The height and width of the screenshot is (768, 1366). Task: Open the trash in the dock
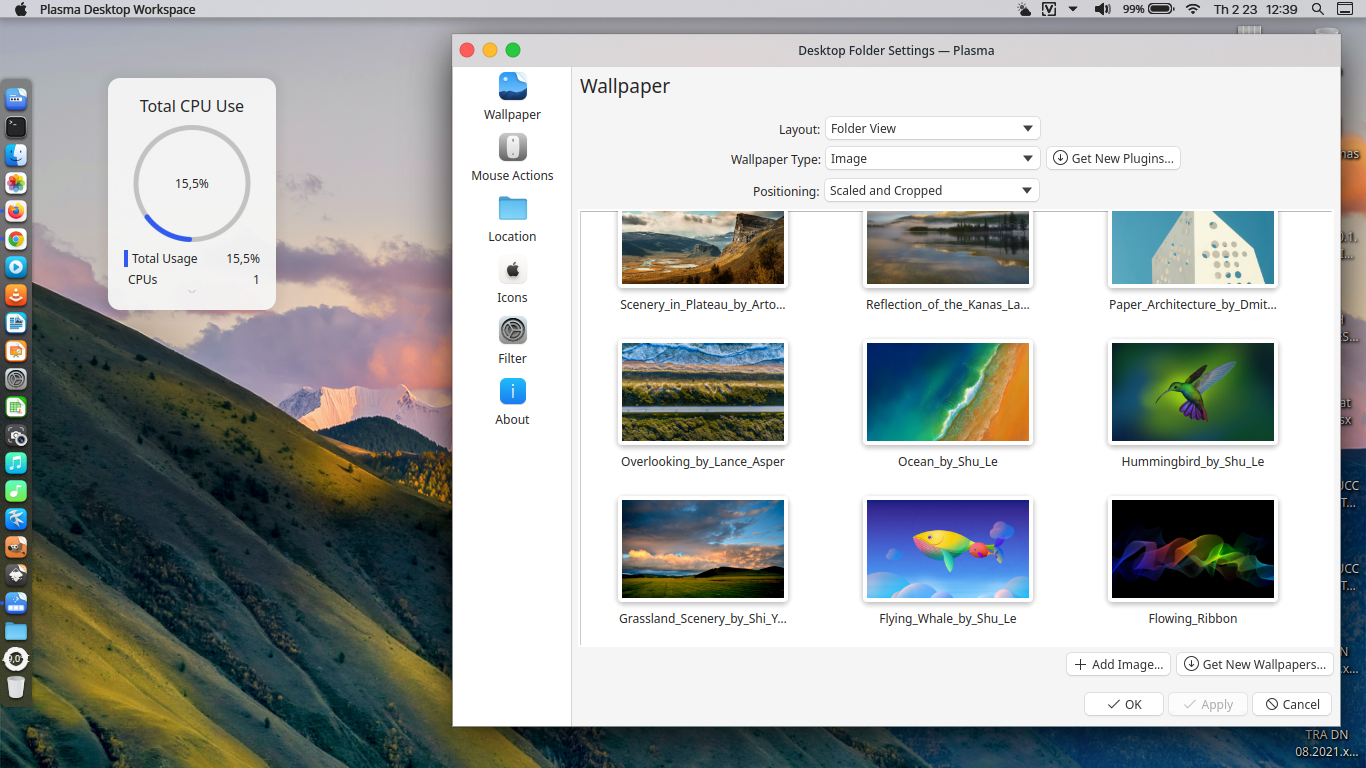click(x=16, y=687)
